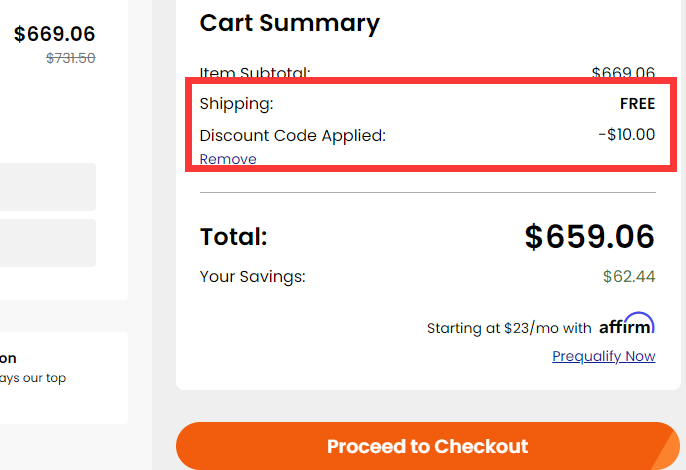Remove the applied discount code
Viewport: 686px width, 470px height.
228,159
